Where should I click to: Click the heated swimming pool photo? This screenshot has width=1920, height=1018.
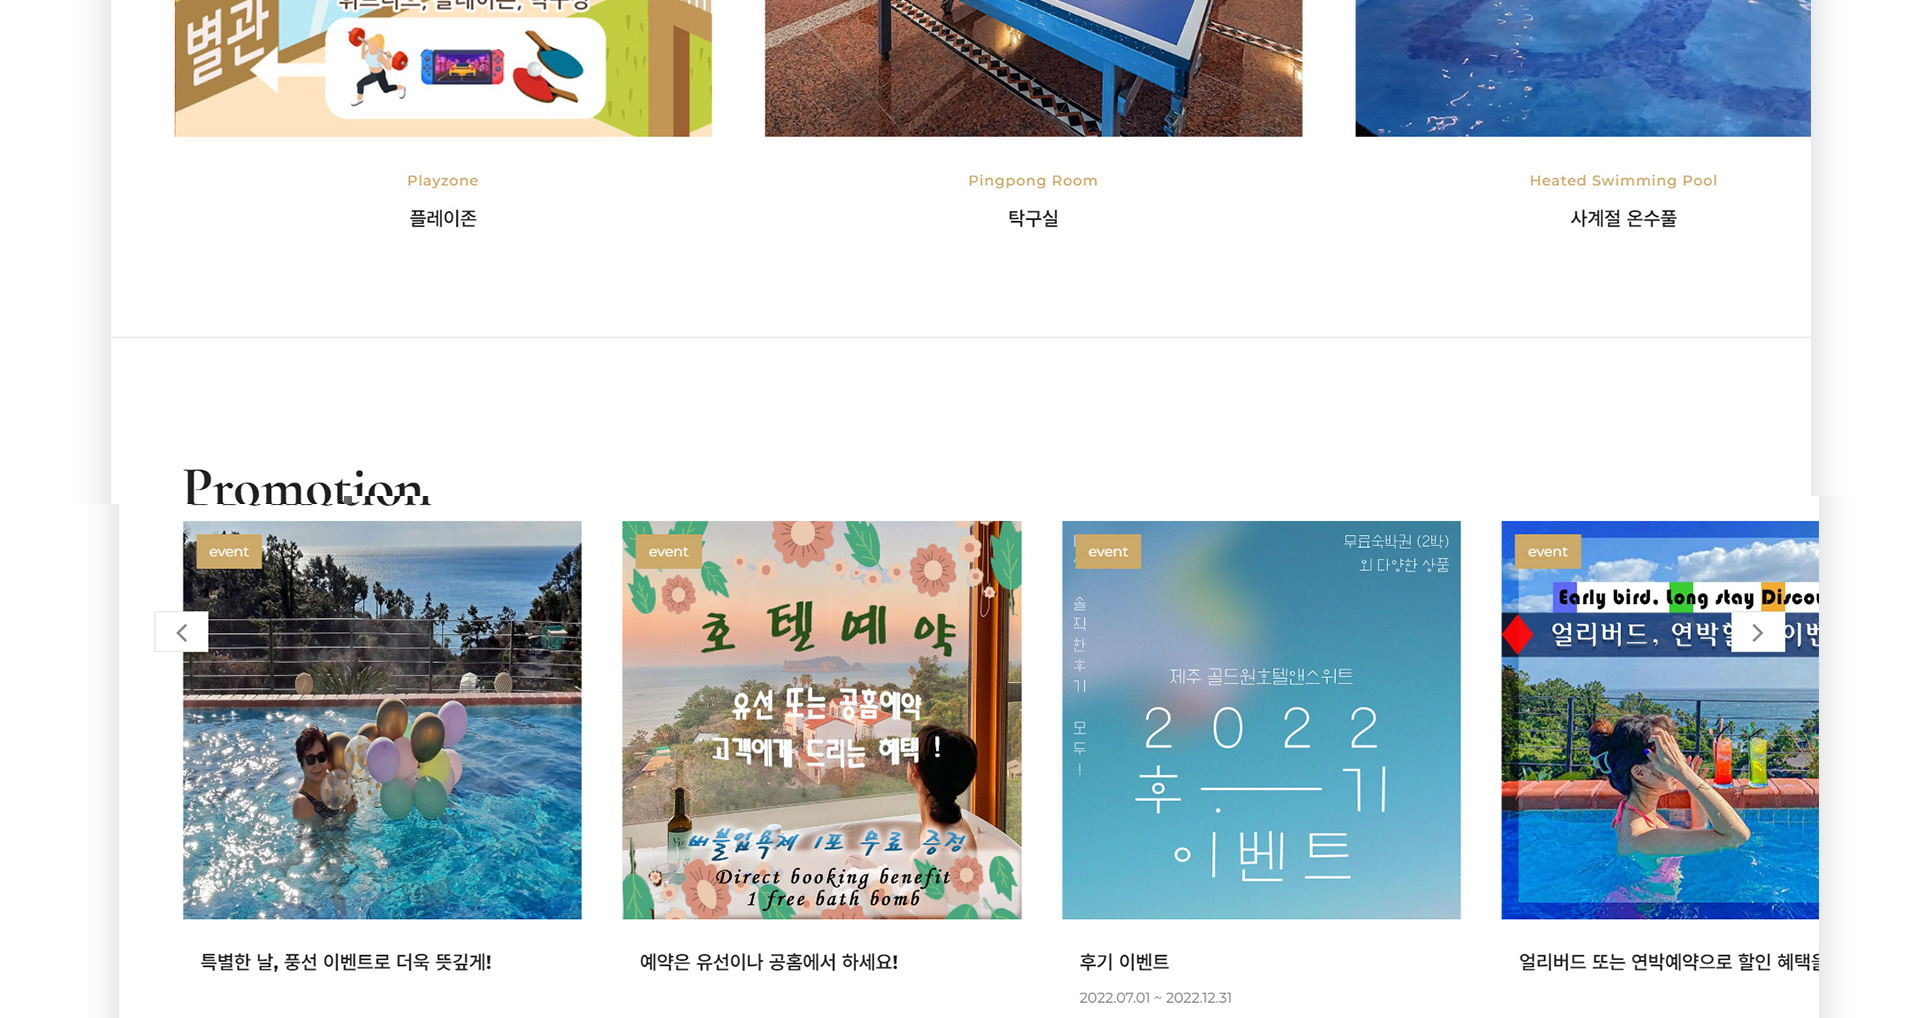(x=1583, y=68)
